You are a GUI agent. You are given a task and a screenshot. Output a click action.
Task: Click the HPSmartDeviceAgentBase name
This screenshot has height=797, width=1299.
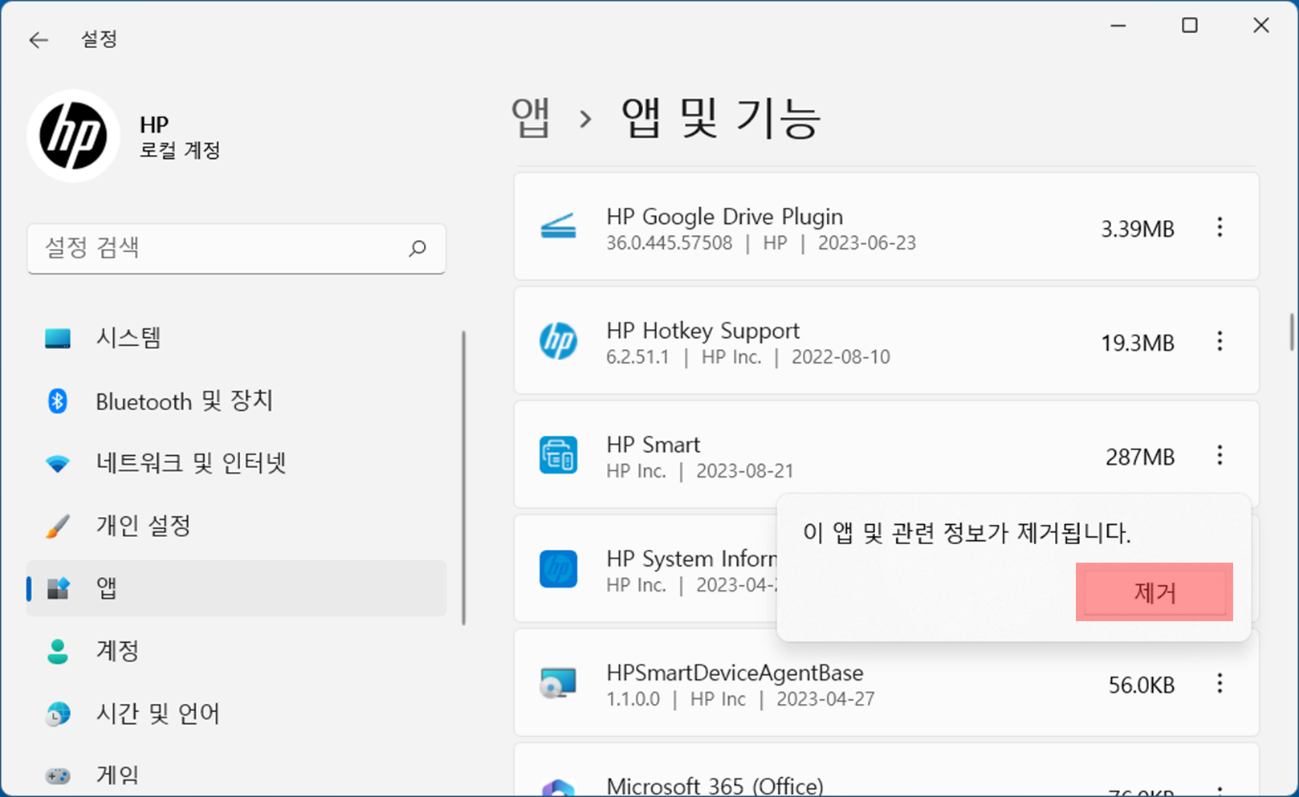click(x=735, y=673)
